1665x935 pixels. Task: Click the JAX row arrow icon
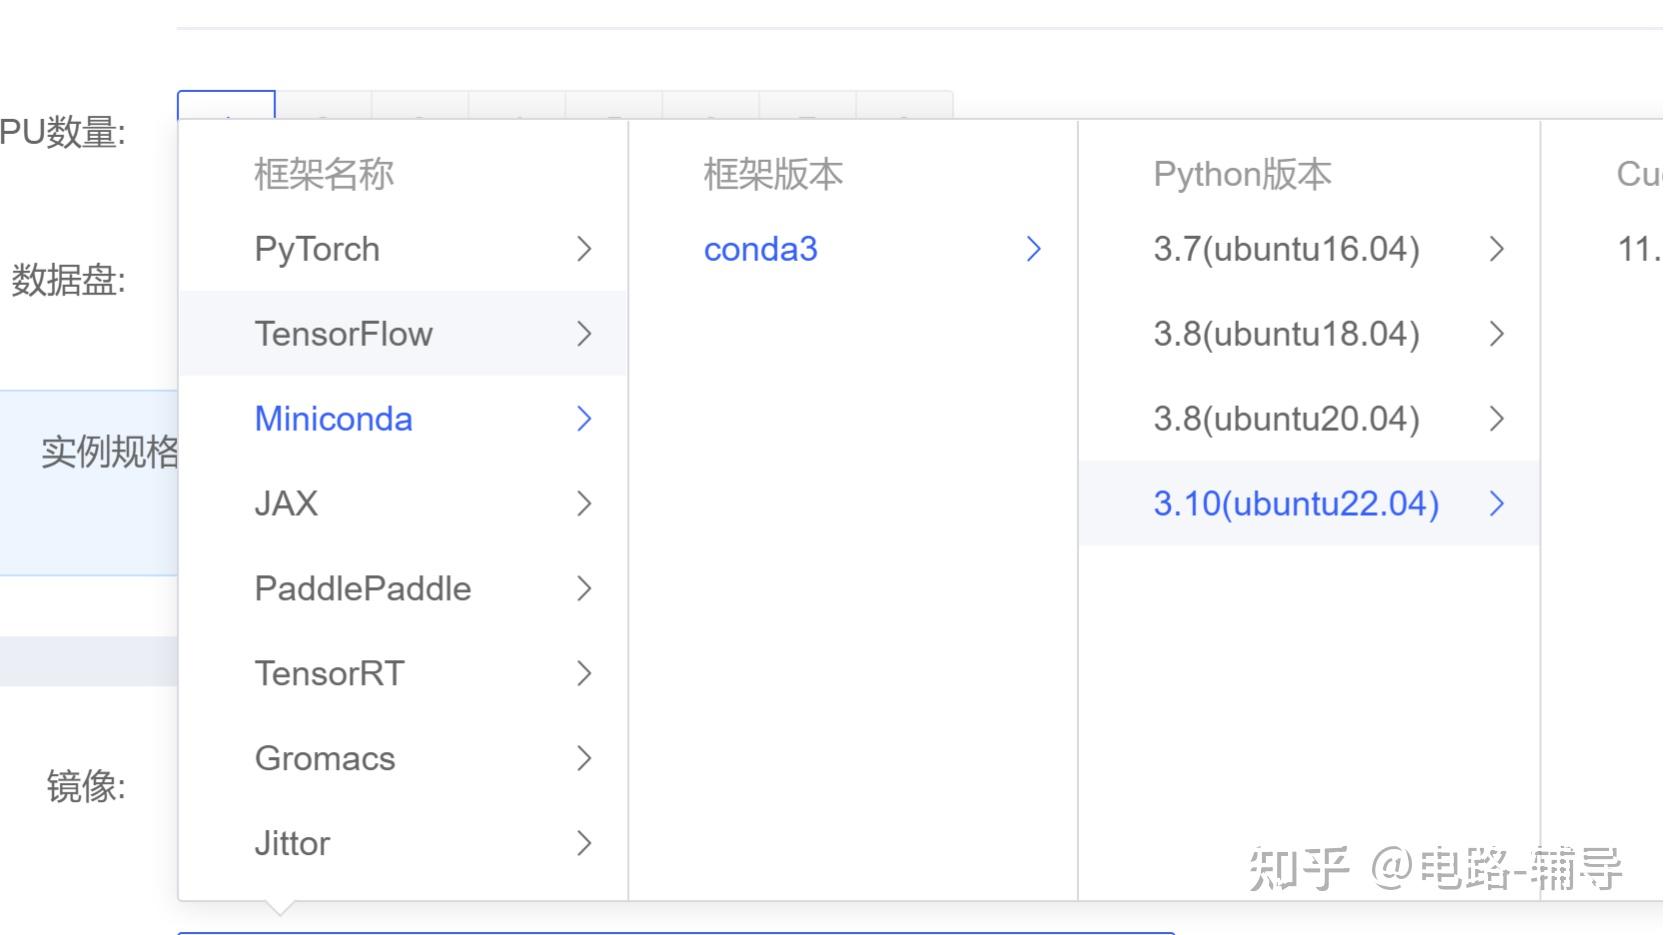[585, 504]
